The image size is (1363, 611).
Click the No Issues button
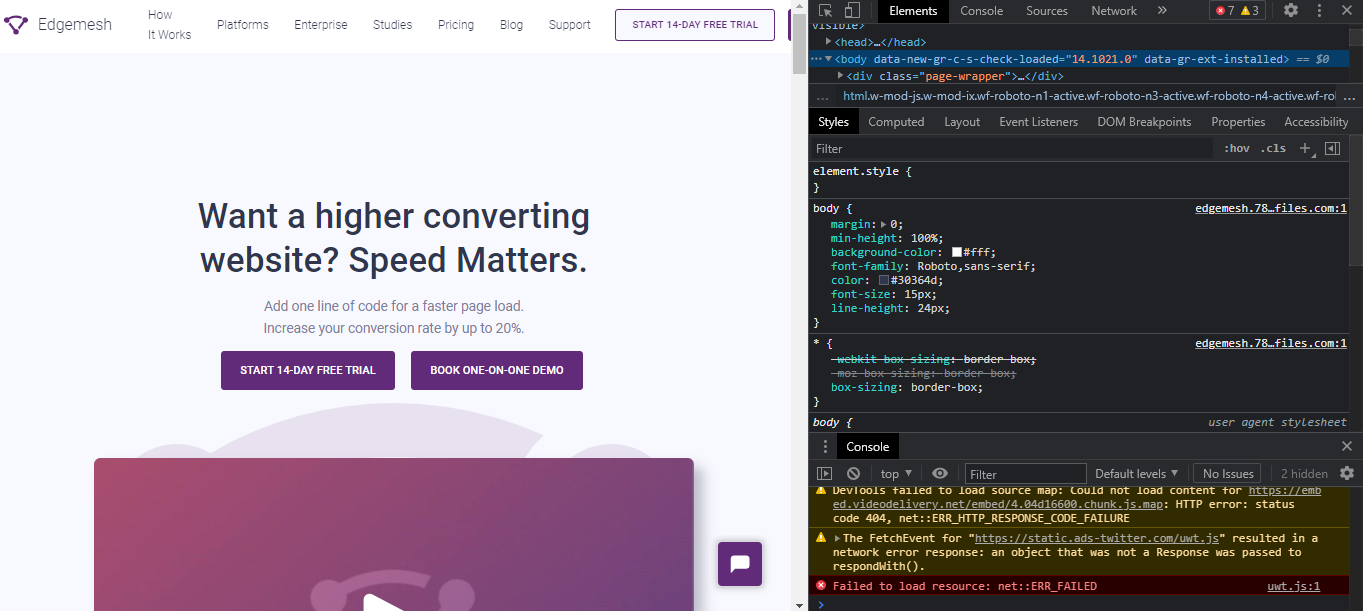click(x=1228, y=473)
